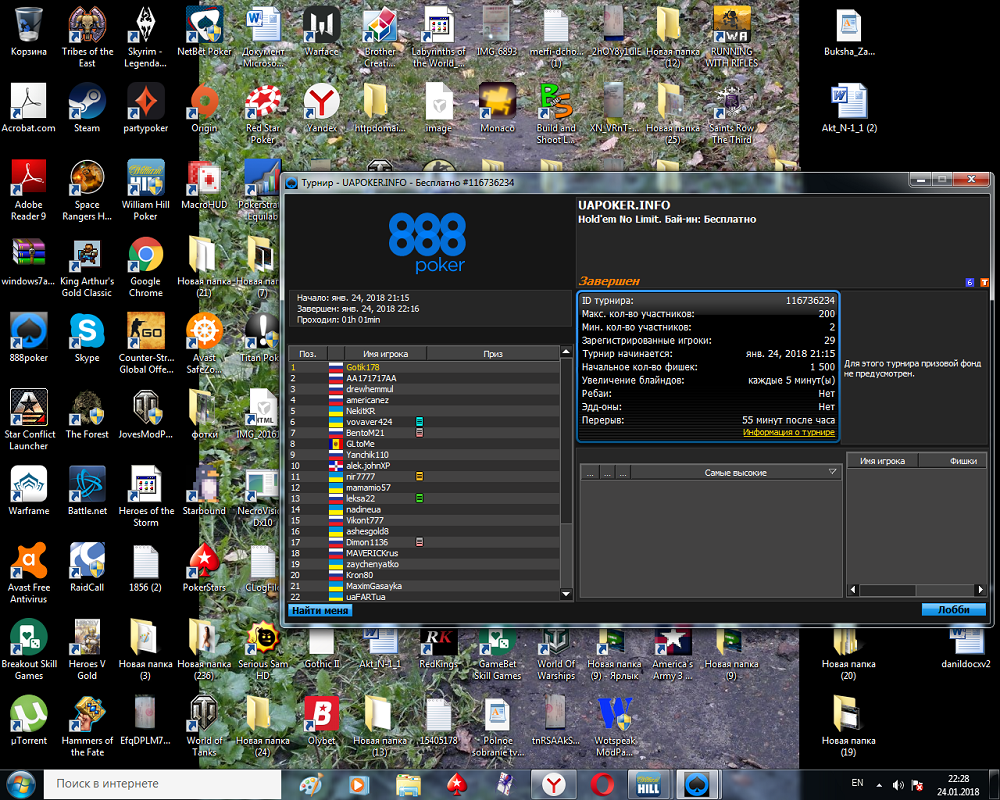Open Yandex browser from the taskbar
Image resolution: width=1000 pixels, height=800 pixels.
click(554, 785)
